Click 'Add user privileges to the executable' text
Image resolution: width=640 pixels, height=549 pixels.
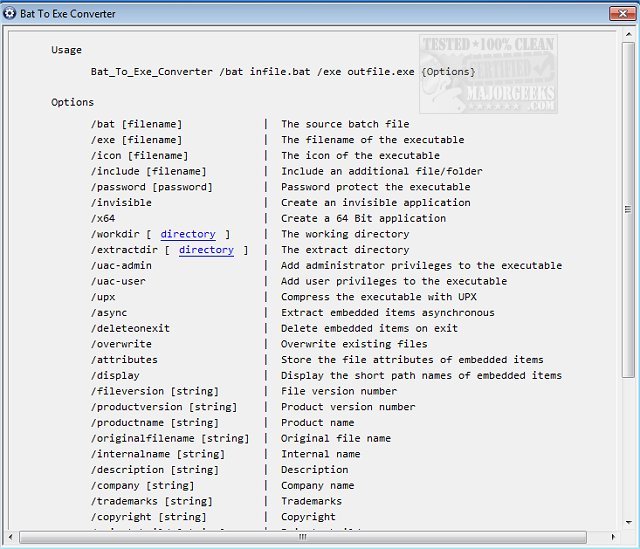click(394, 281)
